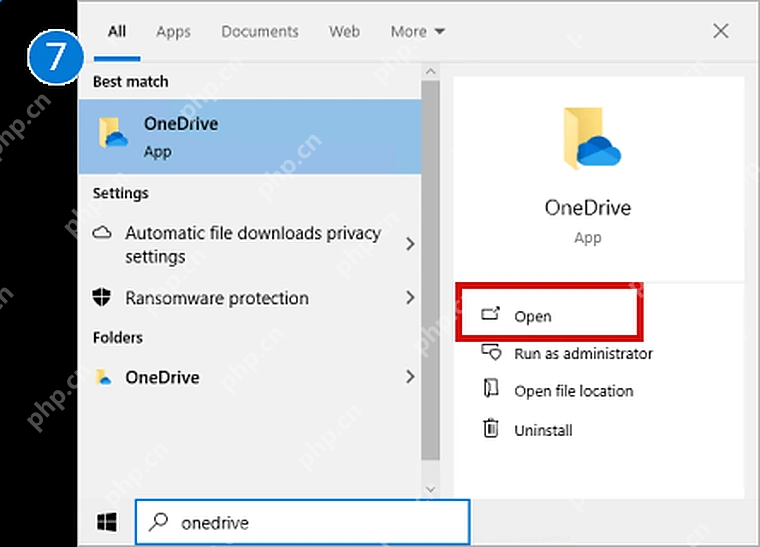Click the OneDrive title in preview pane
The width and height of the screenshot is (760, 547).
[x=587, y=208]
